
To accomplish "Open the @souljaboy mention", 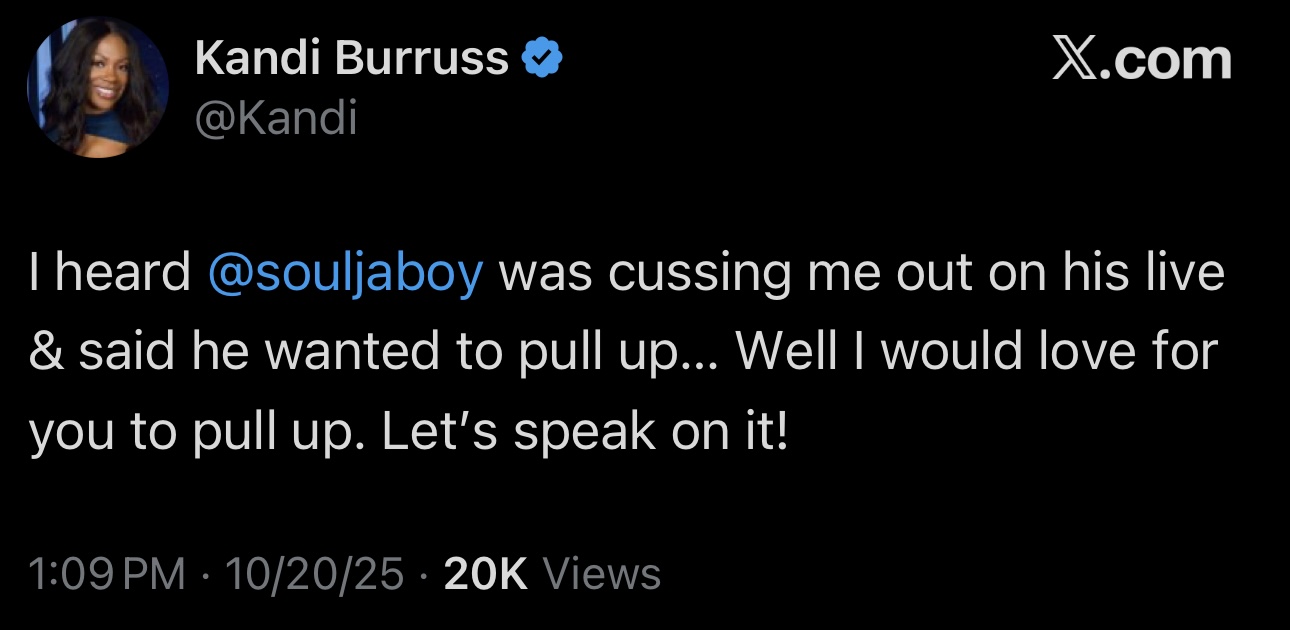I will pos(345,274).
